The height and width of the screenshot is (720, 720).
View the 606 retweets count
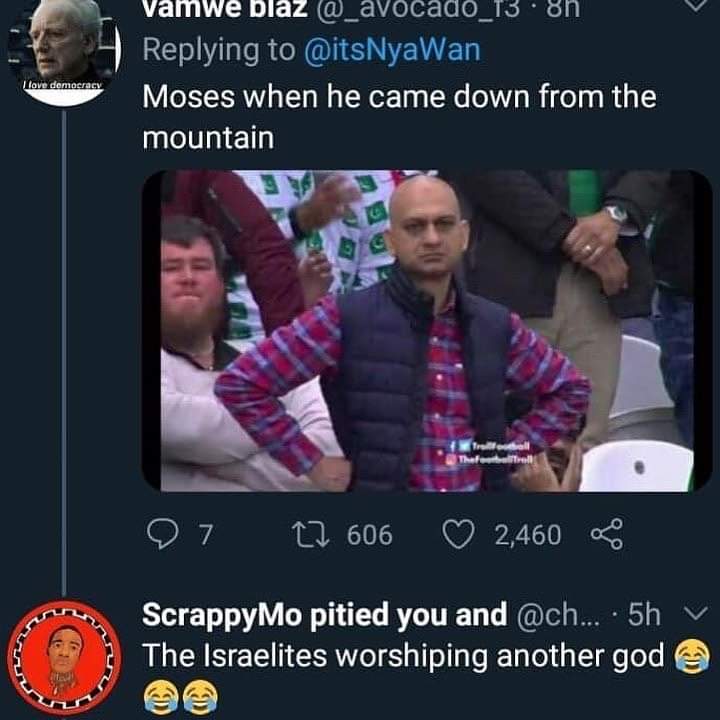pyautogui.click(x=370, y=535)
